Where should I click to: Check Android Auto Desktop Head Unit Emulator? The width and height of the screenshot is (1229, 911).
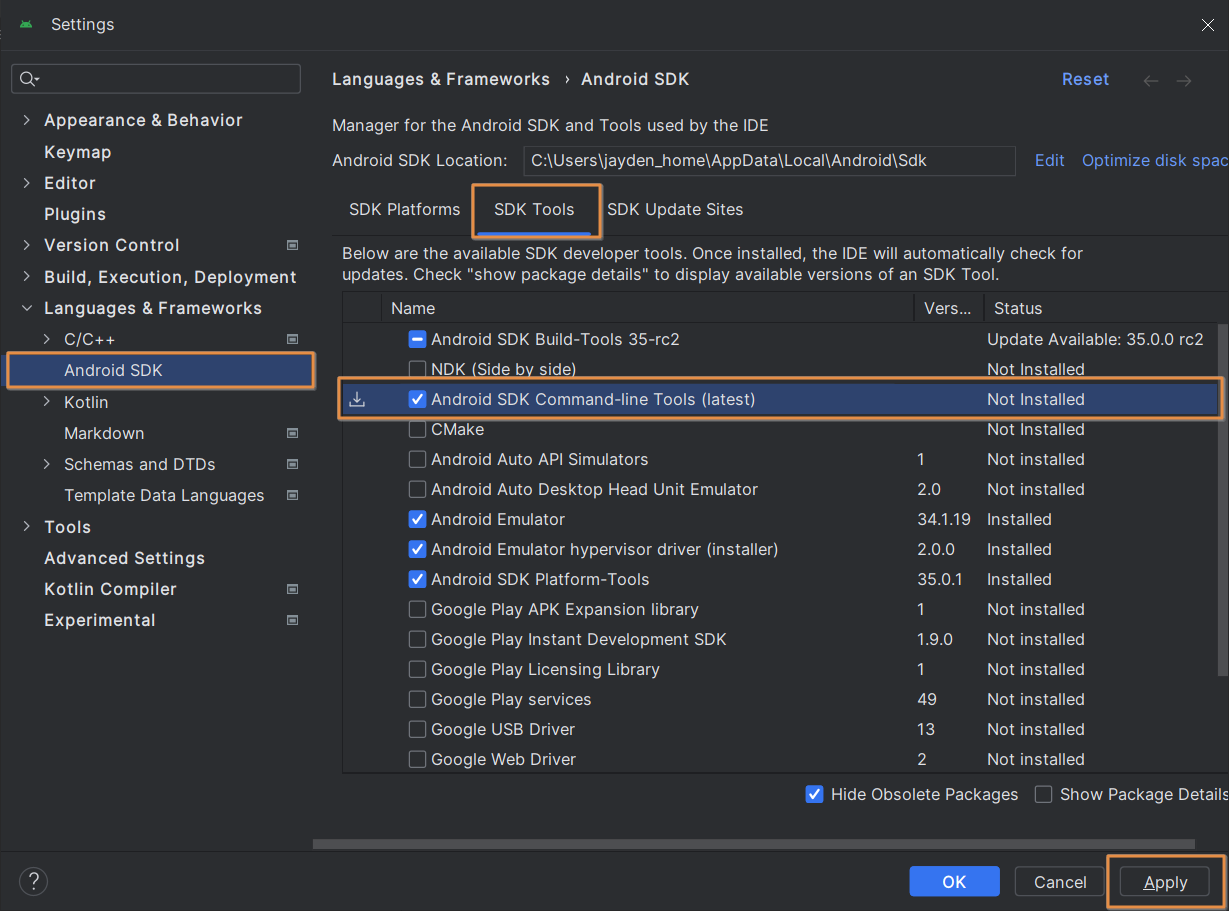pyautogui.click(x=418, y=489)
